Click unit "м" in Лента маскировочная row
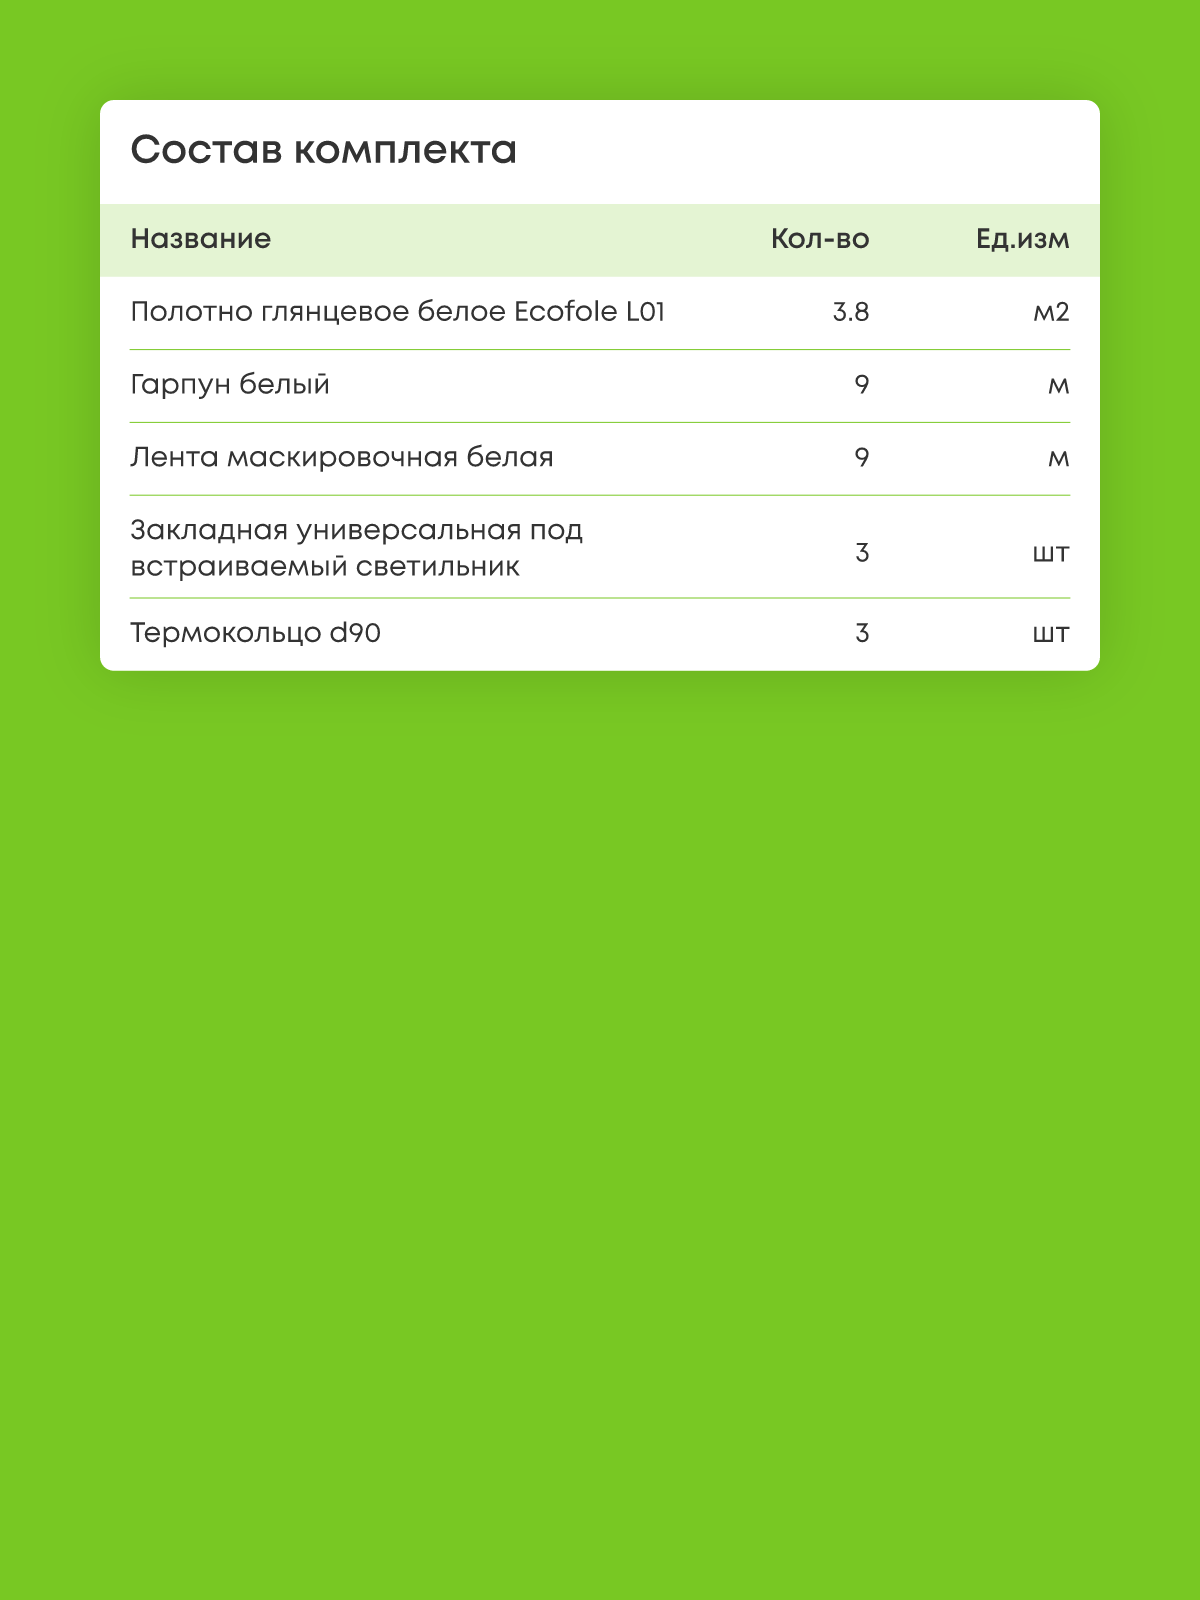The image size is (1200, 1600). 1058,458
